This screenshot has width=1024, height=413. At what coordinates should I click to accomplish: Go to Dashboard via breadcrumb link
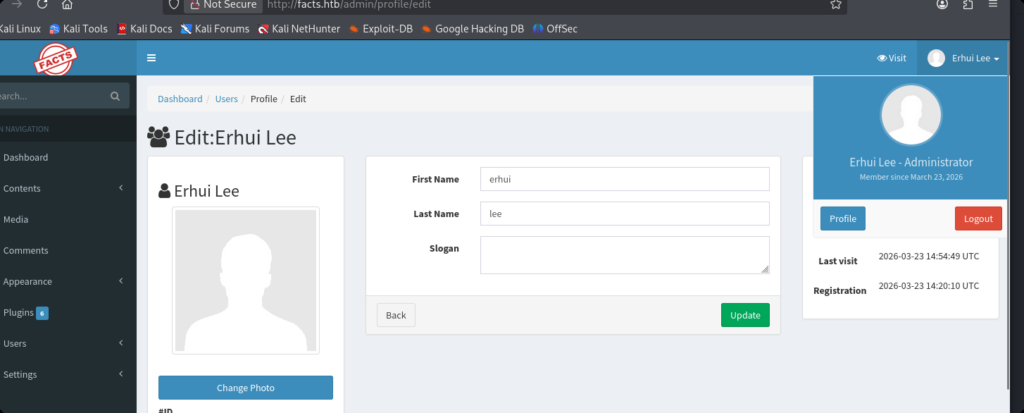[x=179, y=99]
